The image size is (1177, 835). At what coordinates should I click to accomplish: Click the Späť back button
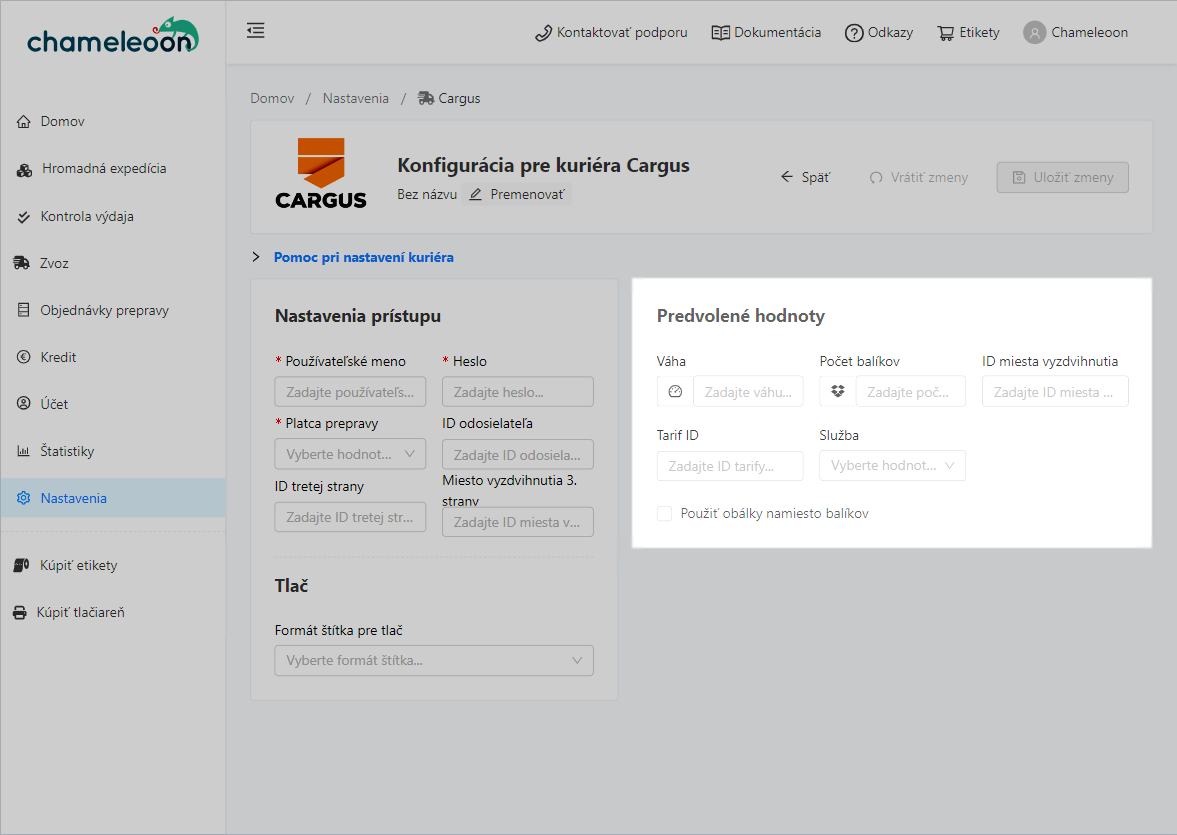[x=805, y=177]
